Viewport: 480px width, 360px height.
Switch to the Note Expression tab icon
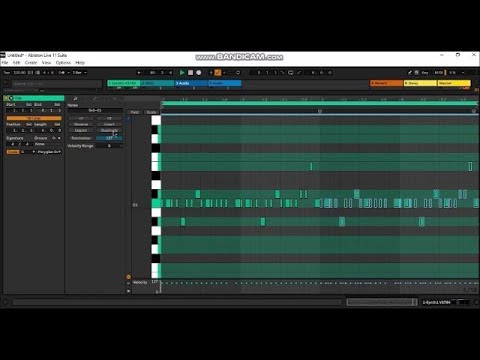(114, 99)
